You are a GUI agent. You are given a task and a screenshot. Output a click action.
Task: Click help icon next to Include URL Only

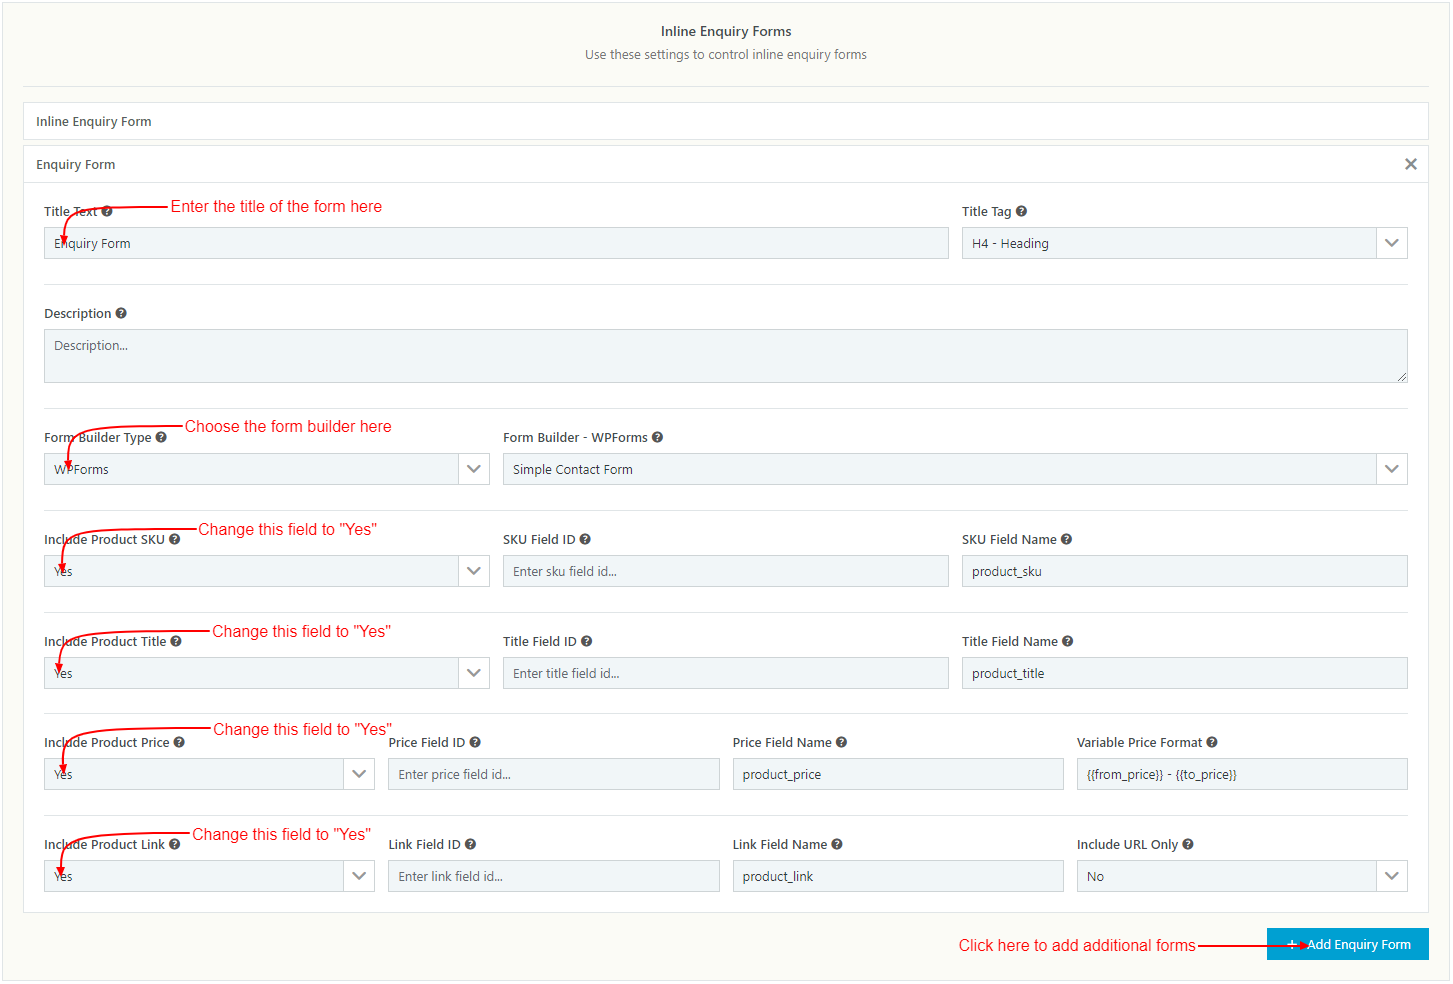[x=1188, y=845]
